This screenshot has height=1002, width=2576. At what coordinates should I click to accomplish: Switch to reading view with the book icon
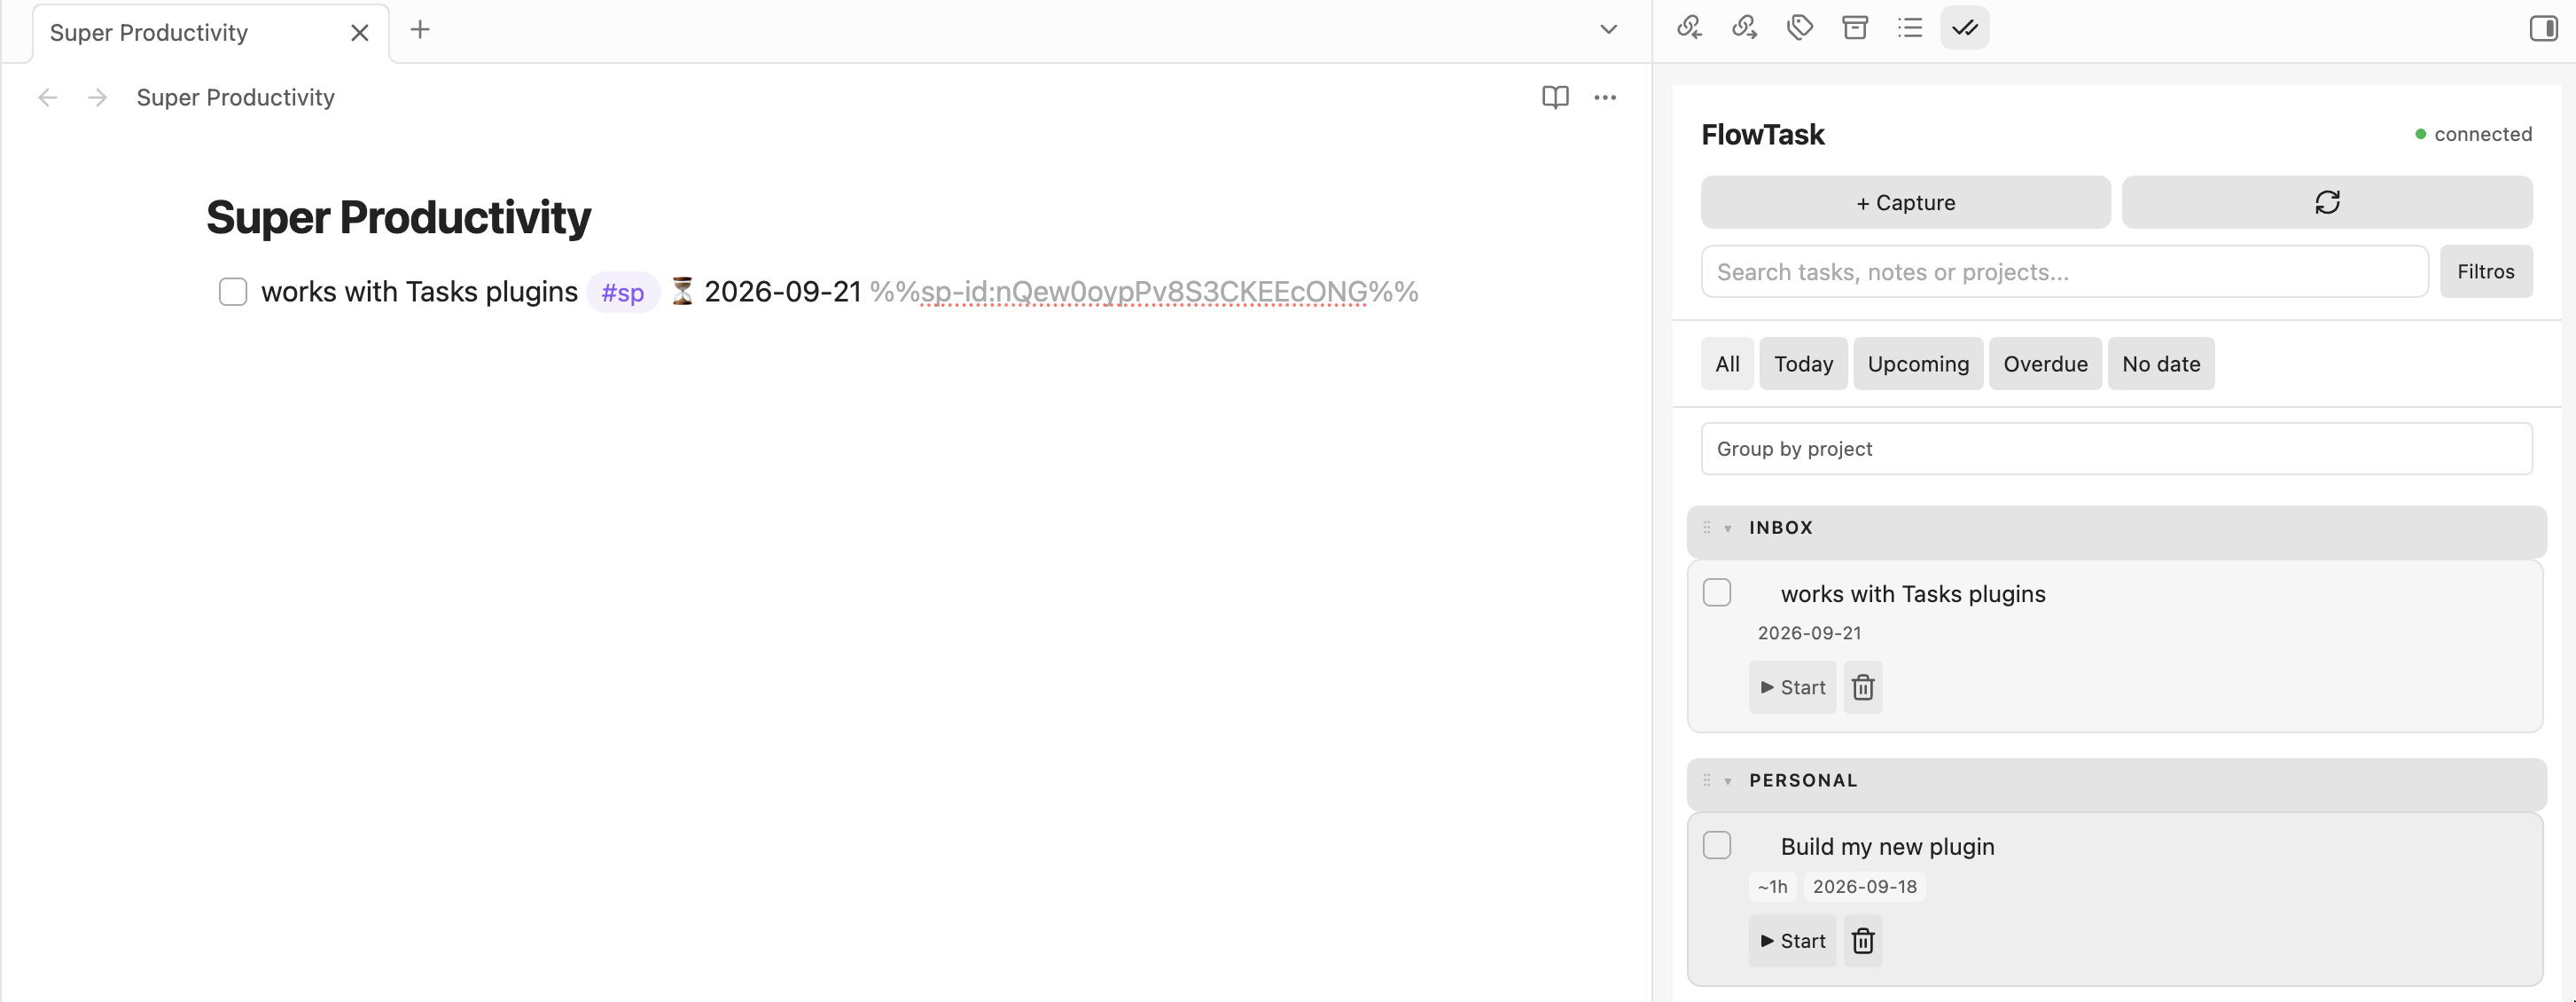click(x=1555, y=97)
